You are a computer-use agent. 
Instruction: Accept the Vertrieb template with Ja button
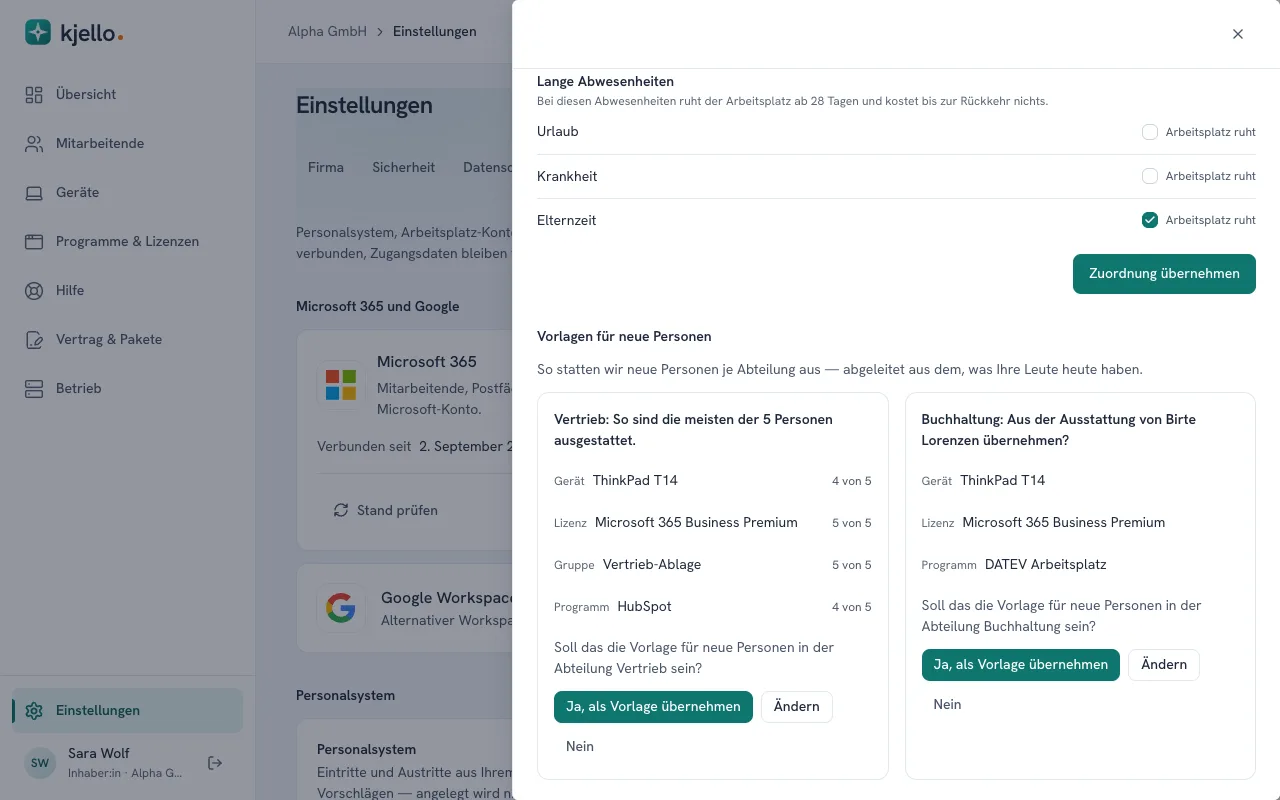click(x=653, y=706)
